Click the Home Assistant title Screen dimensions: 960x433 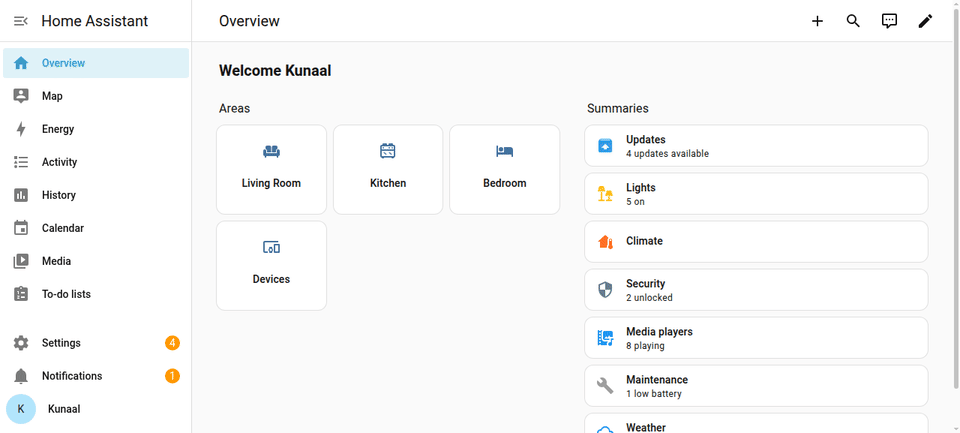(x=95, y=21)
